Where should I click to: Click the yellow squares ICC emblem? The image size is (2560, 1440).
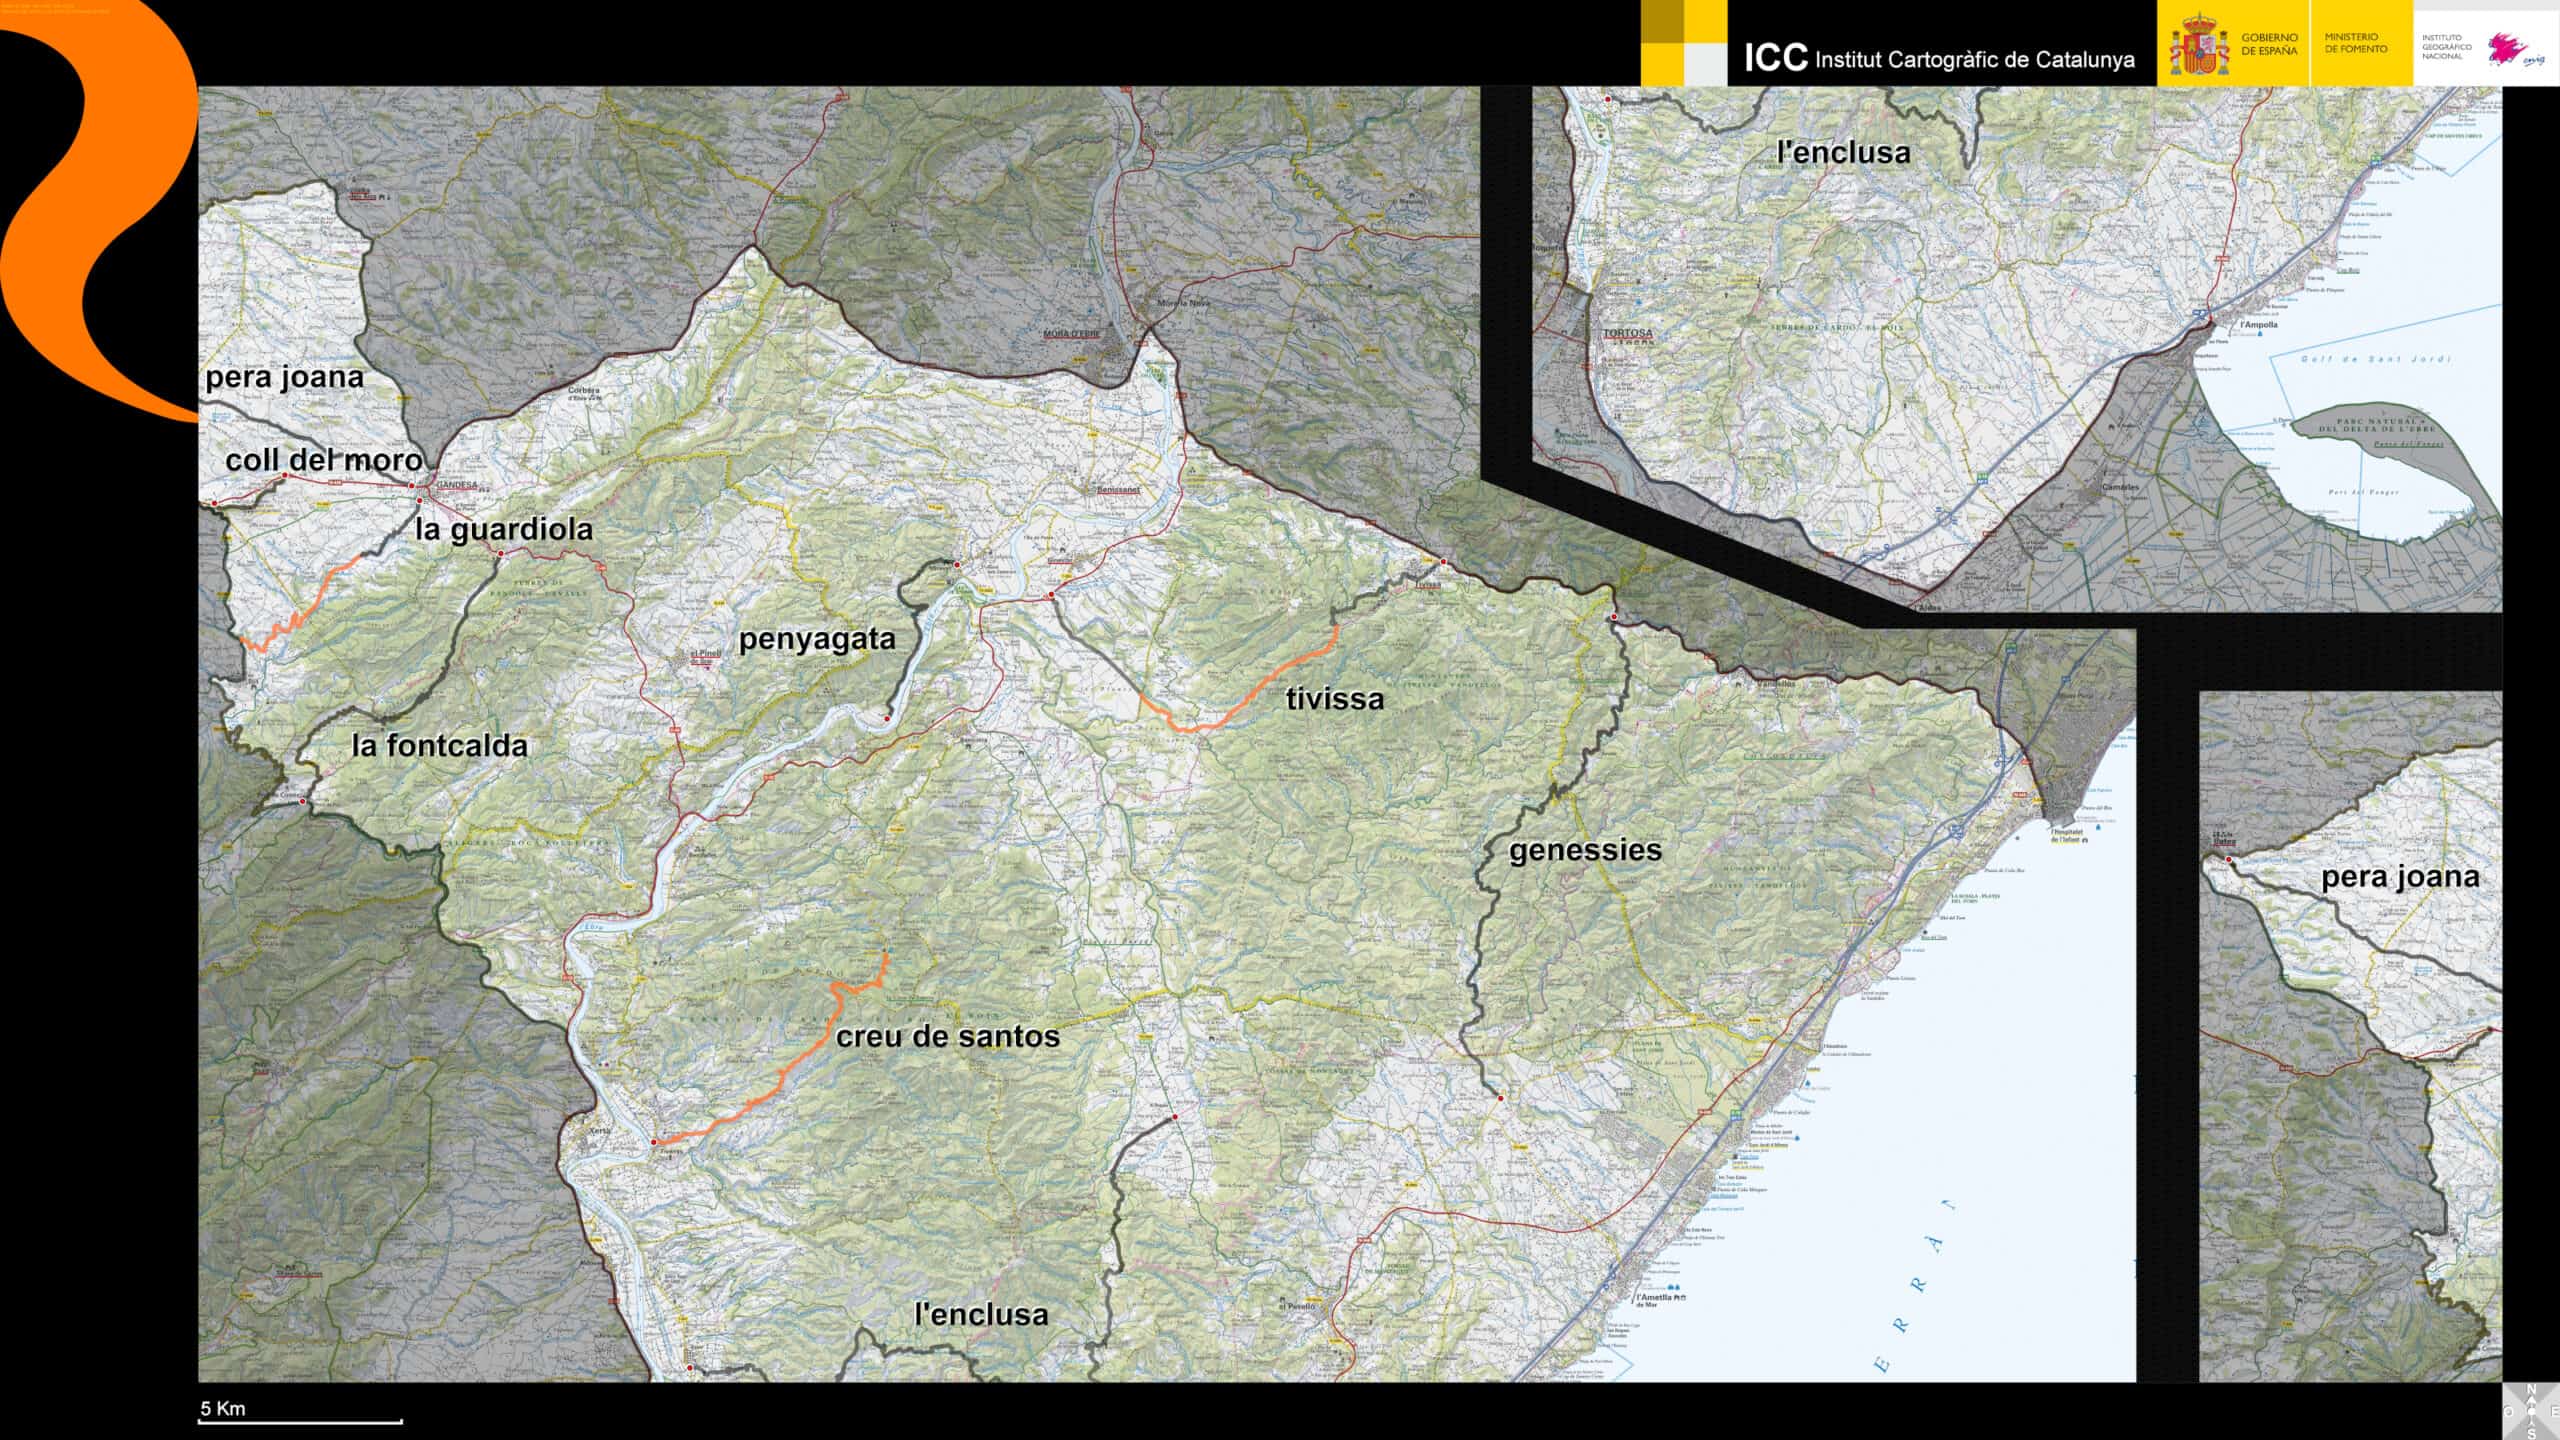pyautogui.click(x=1683, y=42)
